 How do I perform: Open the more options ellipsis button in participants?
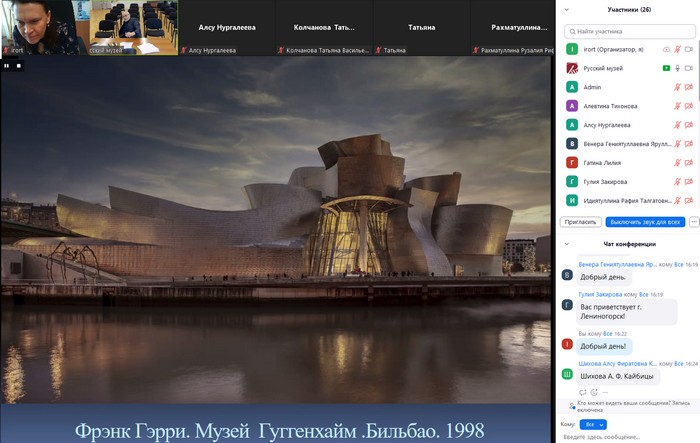click(x=694, y=222)
